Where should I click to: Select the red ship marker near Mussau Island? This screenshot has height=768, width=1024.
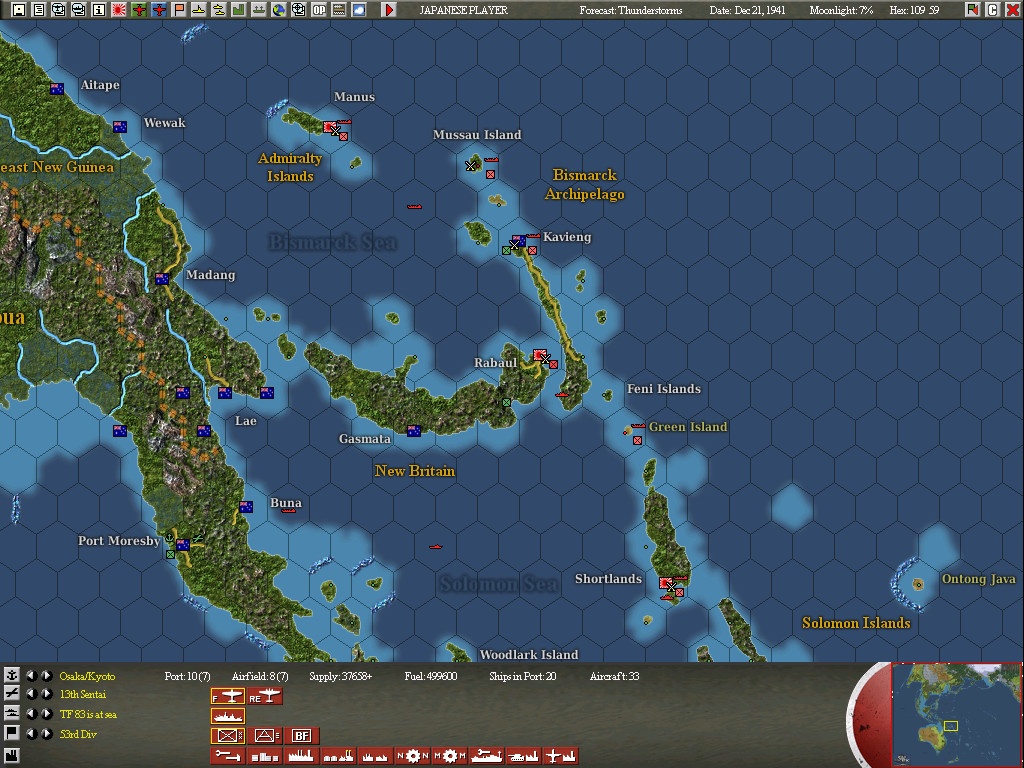(491, 159)
